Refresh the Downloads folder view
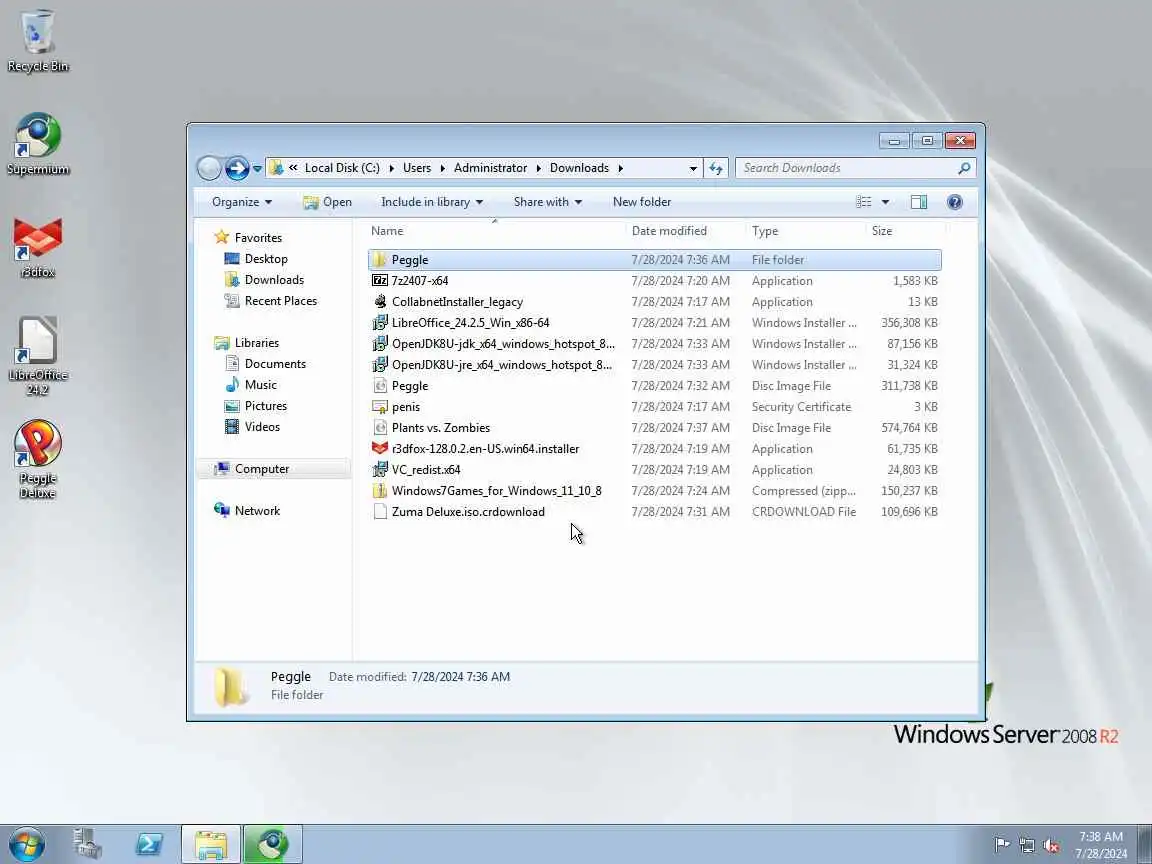1152x864 pixels. (x=716, y=168)
